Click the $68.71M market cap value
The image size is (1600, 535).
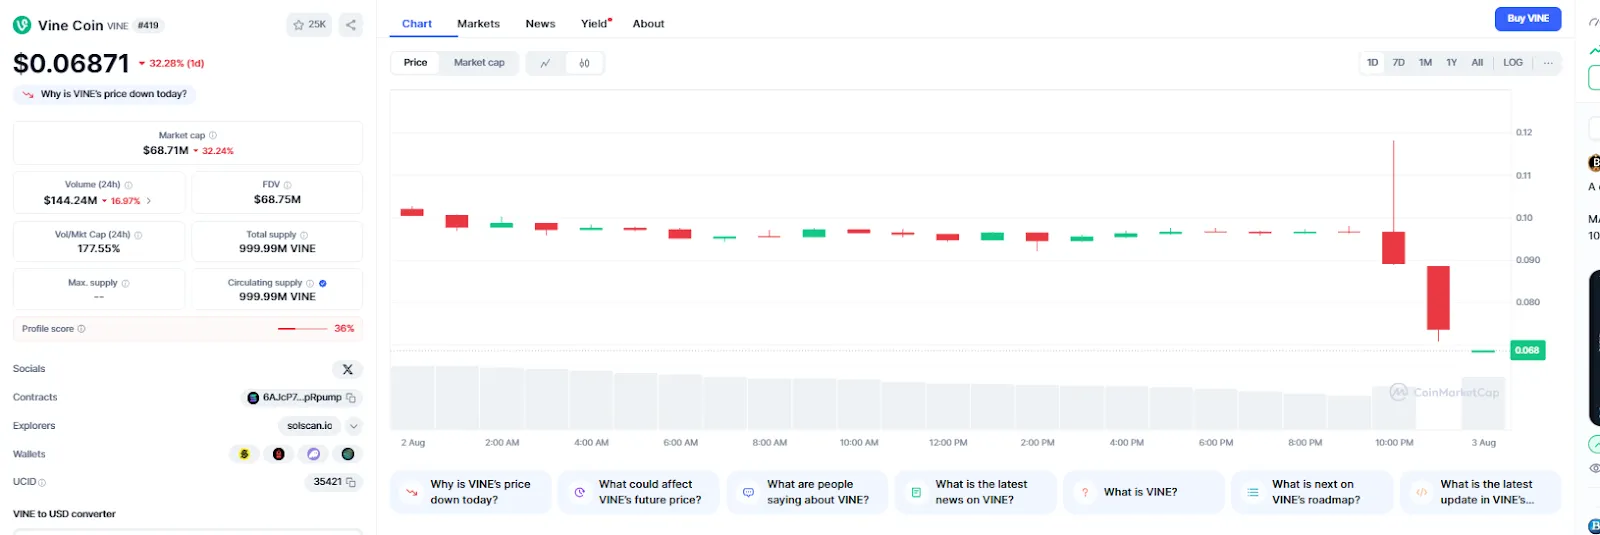coord(166,151)
